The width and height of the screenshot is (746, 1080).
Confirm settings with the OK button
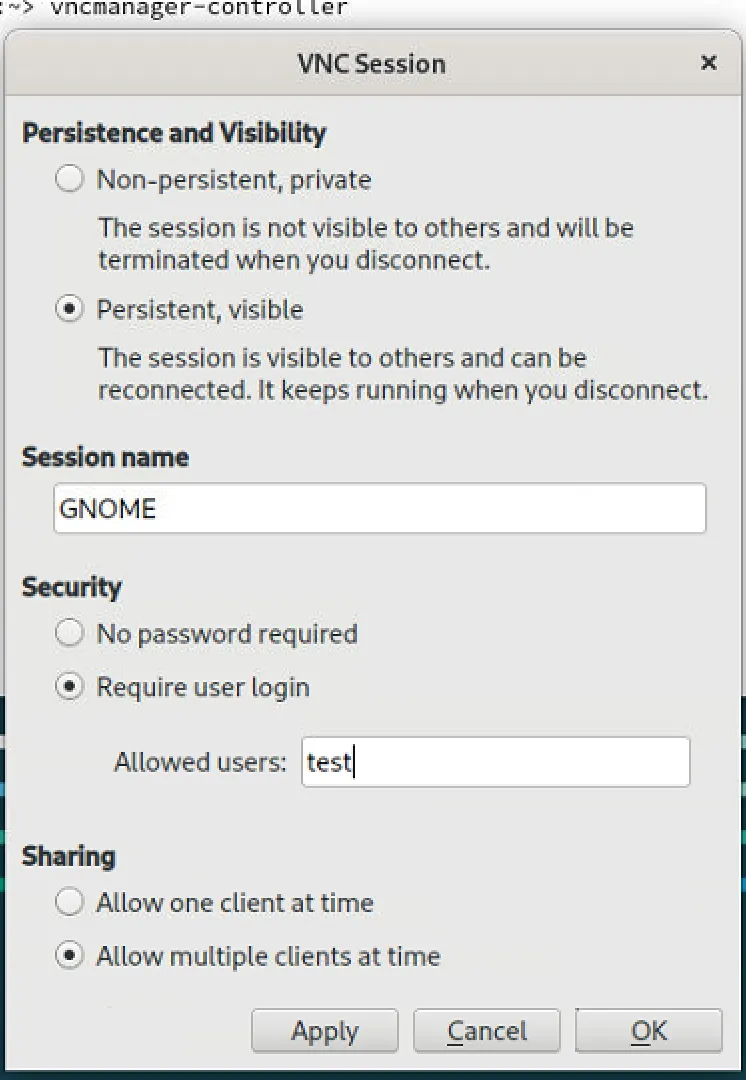click(649, 1031)
